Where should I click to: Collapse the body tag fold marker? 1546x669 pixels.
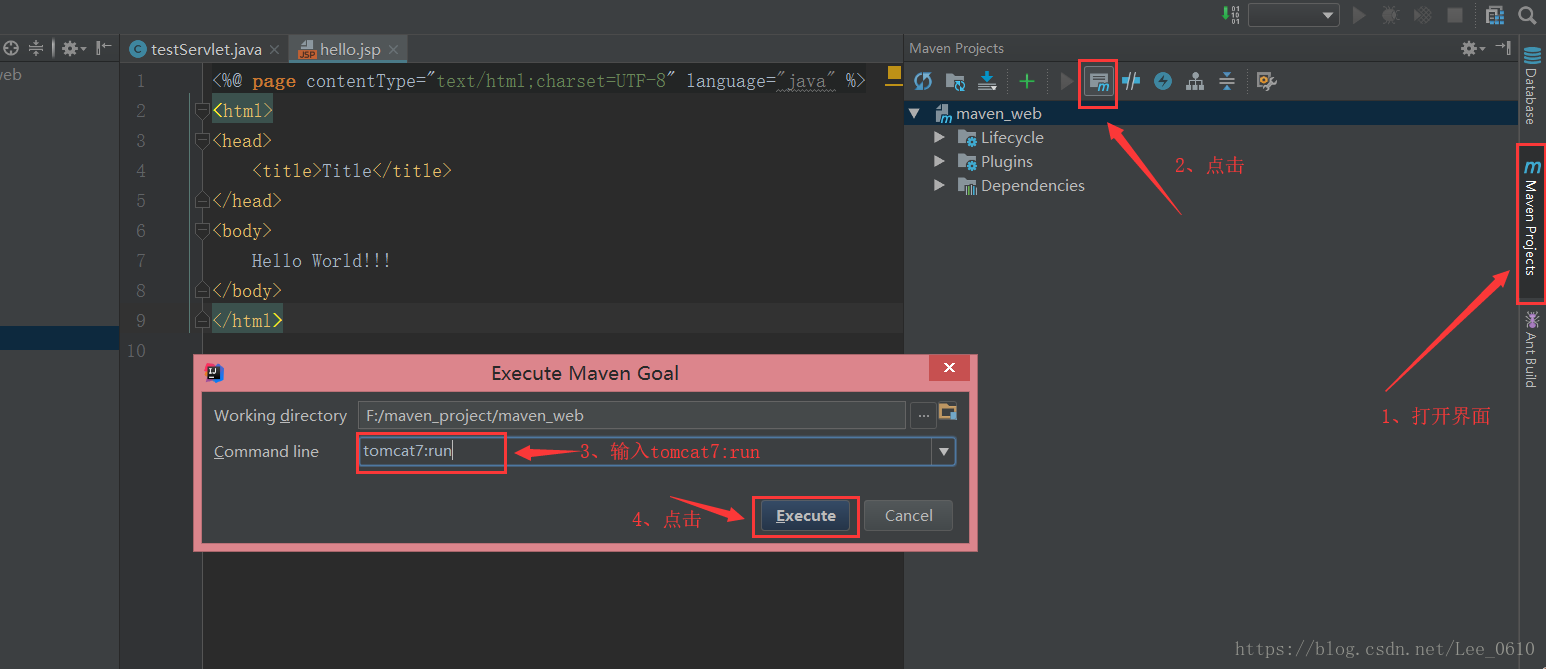[x=203, y=230]
